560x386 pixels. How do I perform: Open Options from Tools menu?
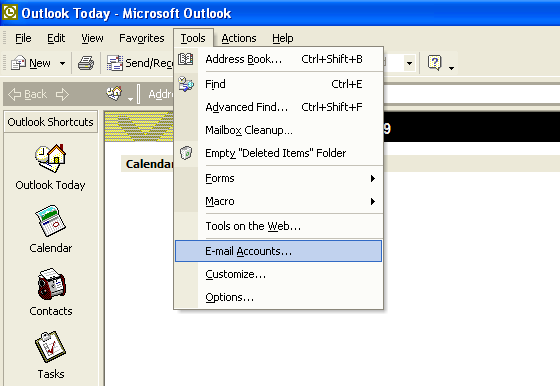[279, 297]
